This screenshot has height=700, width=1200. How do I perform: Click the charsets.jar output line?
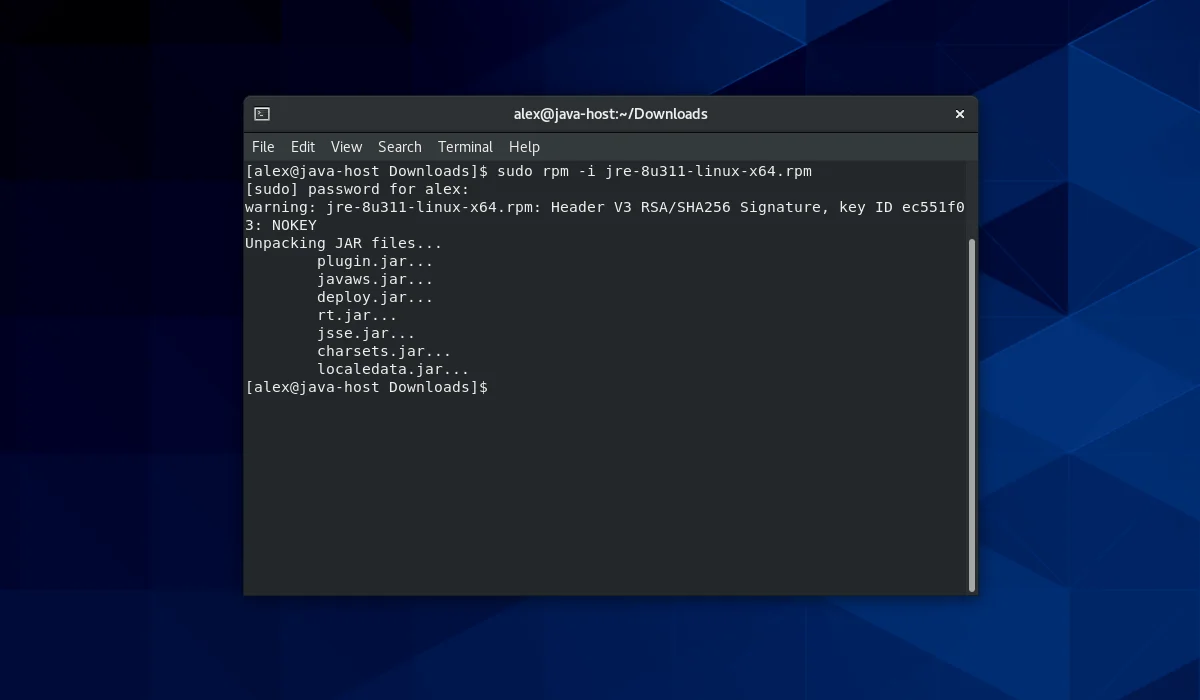tap(384, 351)
